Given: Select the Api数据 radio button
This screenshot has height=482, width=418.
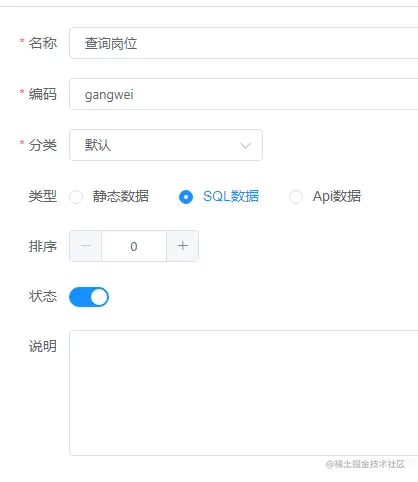Looking at the screenshot, I should click(x=296, y=197).
